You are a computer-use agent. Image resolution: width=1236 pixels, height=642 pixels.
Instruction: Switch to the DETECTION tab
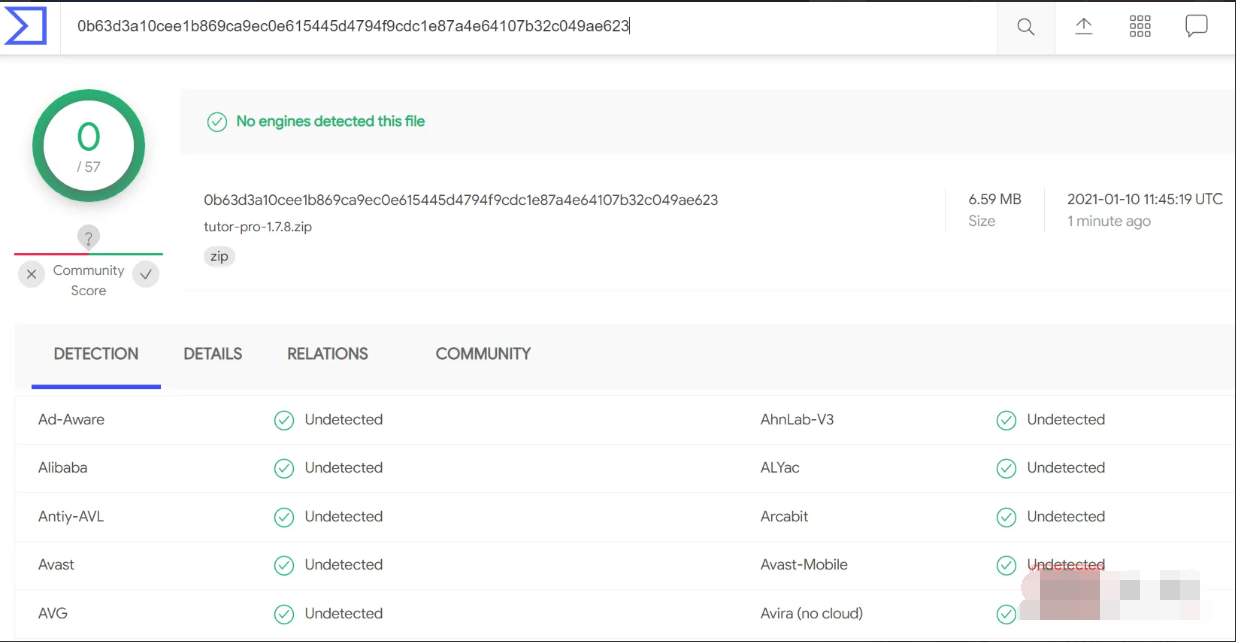(96, 354)
